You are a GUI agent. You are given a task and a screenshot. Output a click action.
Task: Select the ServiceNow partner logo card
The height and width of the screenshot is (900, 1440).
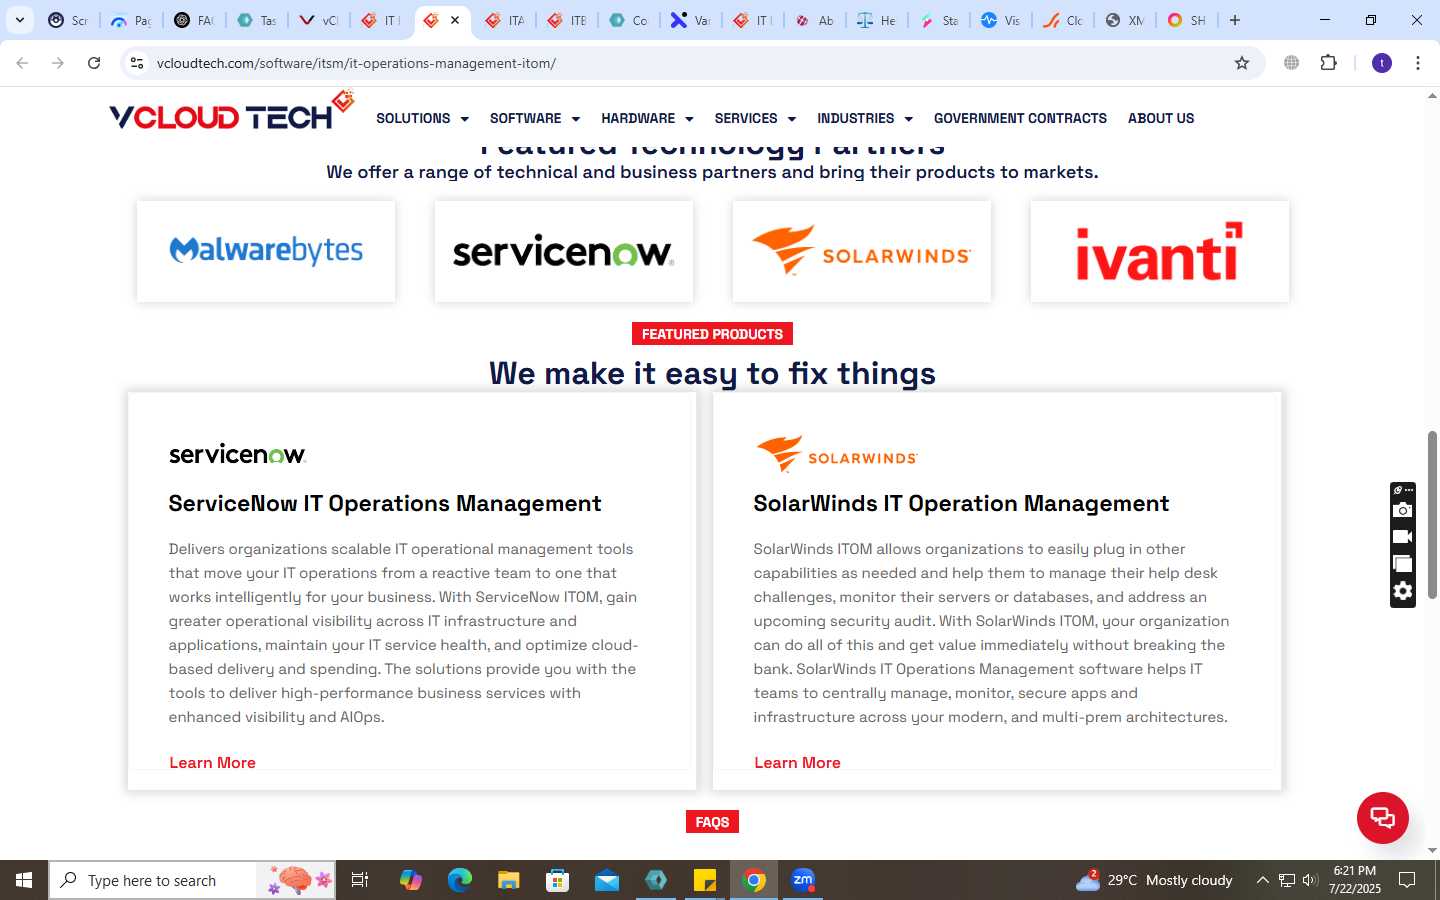pyautogui.click(x=564, y=251)
